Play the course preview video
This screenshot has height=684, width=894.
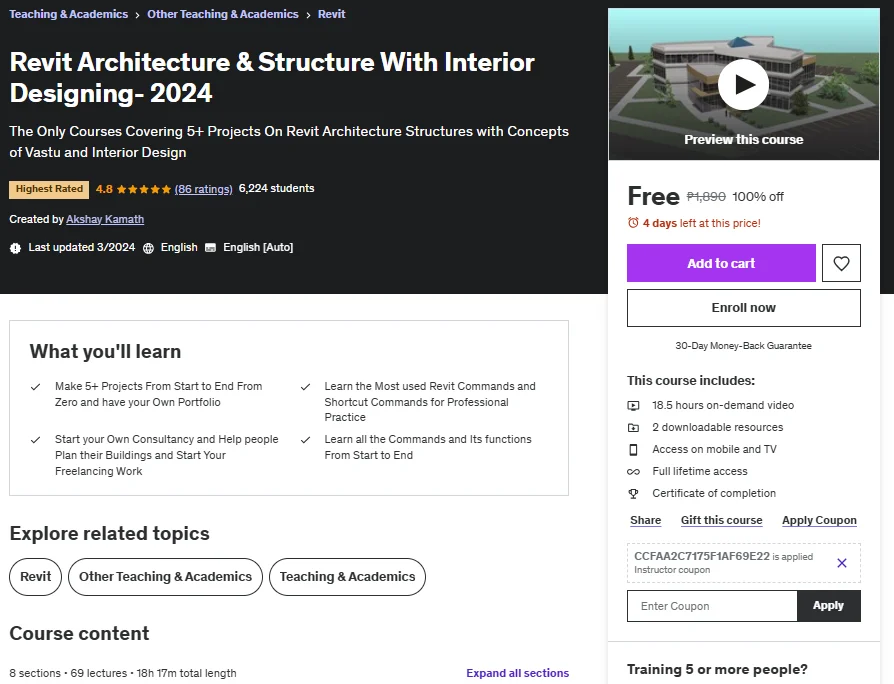pyautogui.click(x=743, y=84)
